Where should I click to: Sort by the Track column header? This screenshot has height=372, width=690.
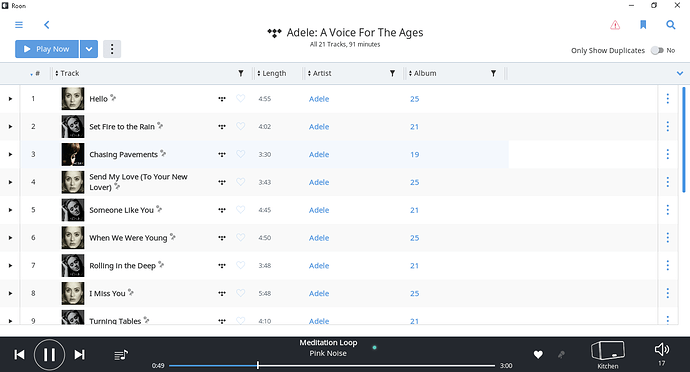67,74
